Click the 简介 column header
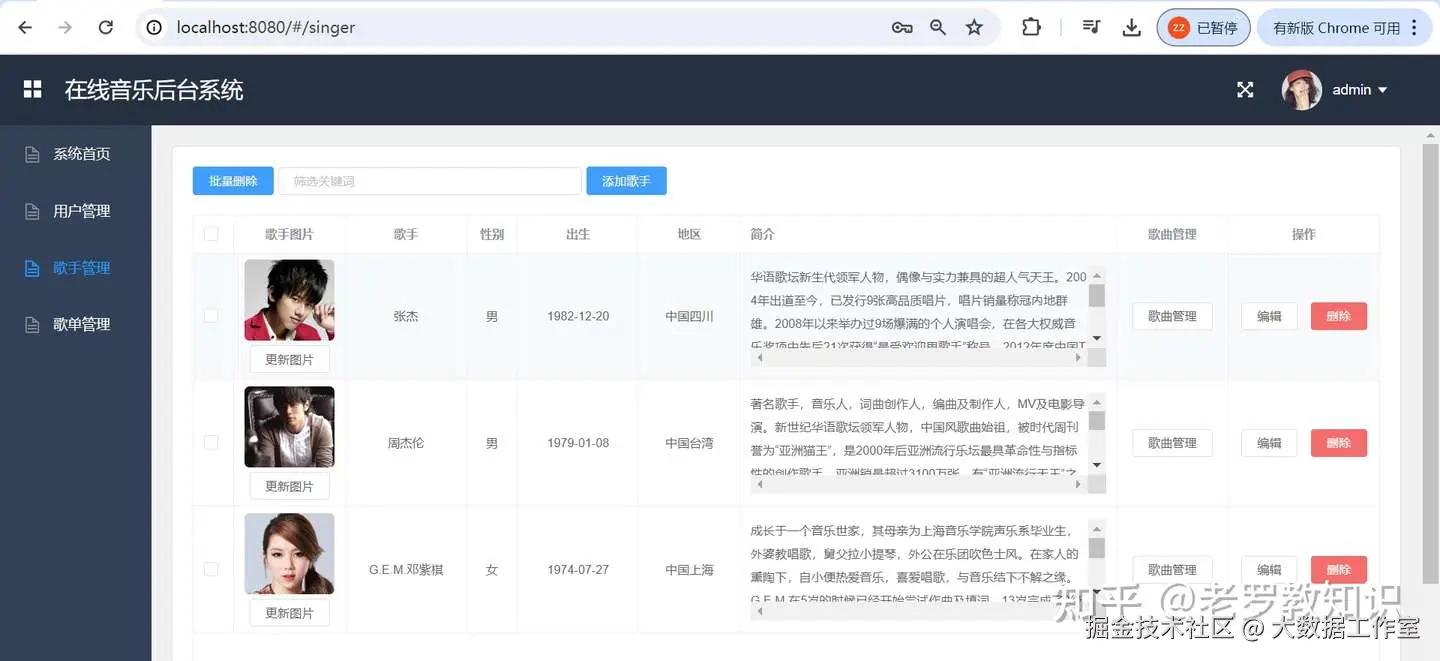This screenshot has width=1440, height=661. tap(762, 234)
